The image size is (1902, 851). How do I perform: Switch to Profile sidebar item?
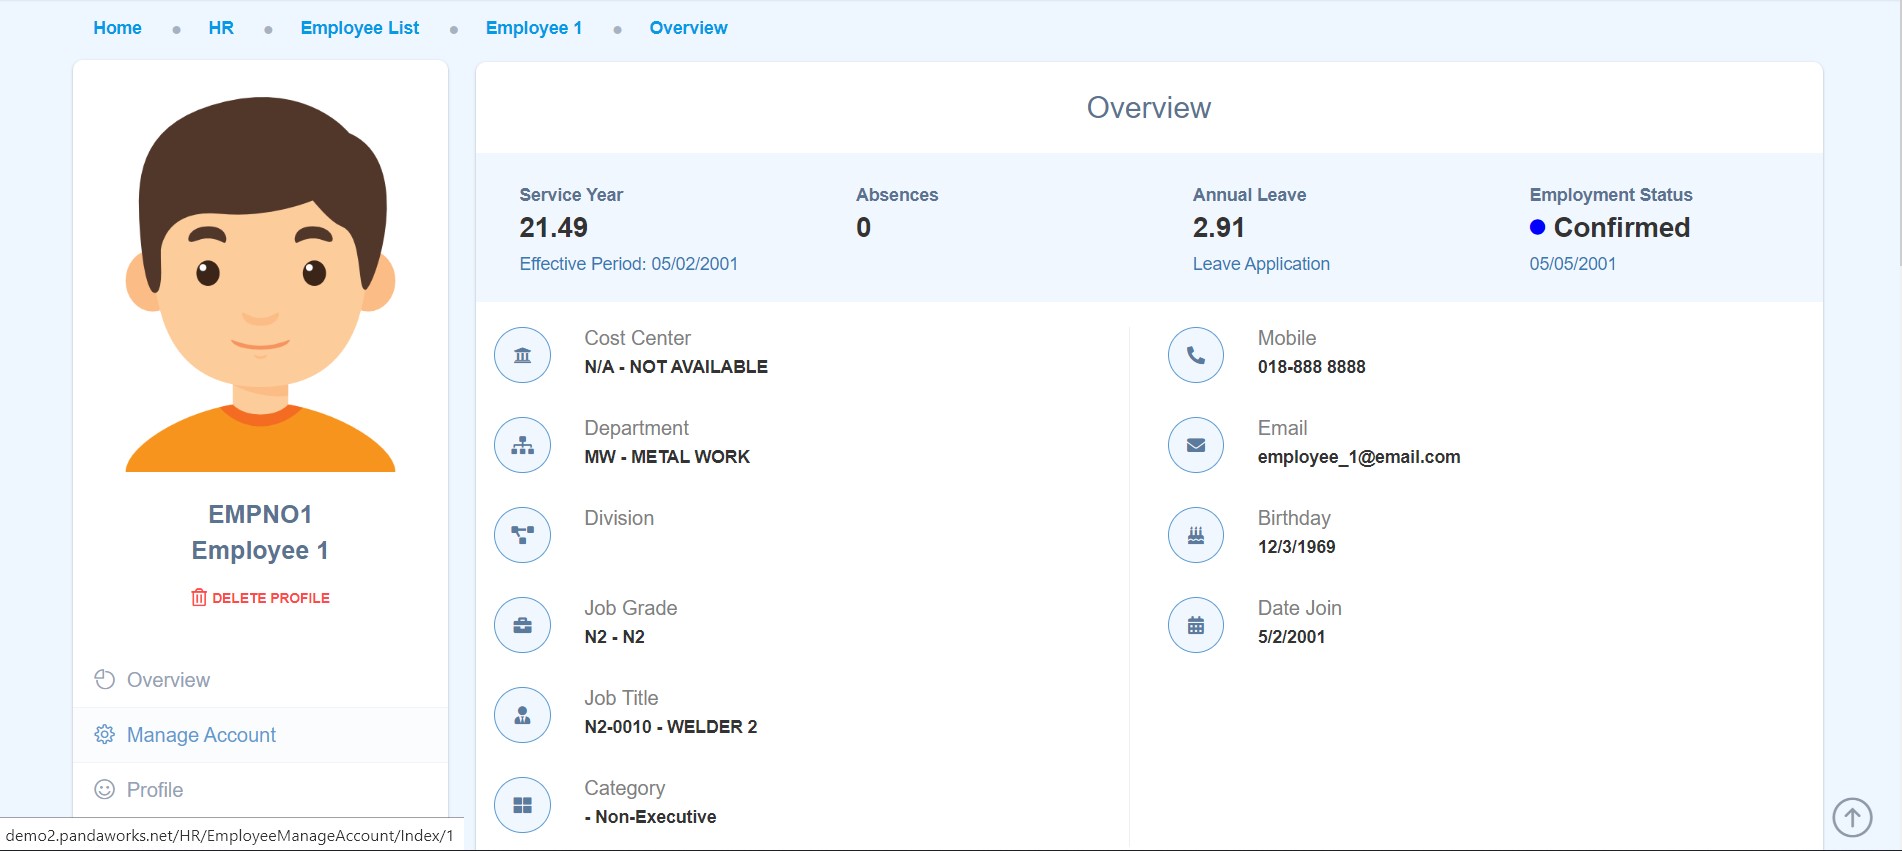[x=155, y=790]
